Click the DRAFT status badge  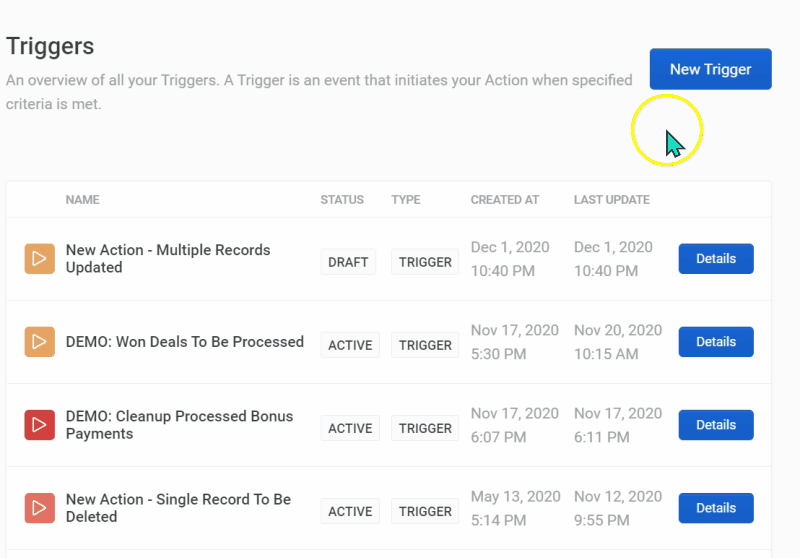point(348,262)
